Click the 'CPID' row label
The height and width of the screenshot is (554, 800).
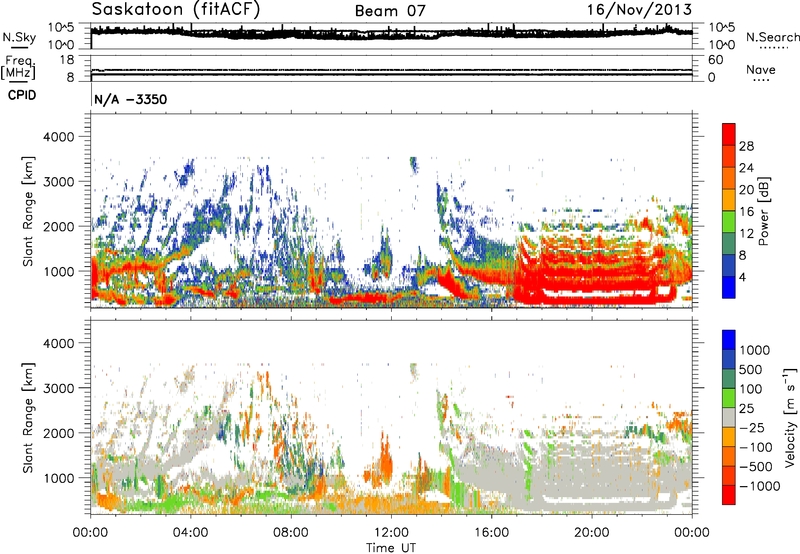[x=22, y=95]
